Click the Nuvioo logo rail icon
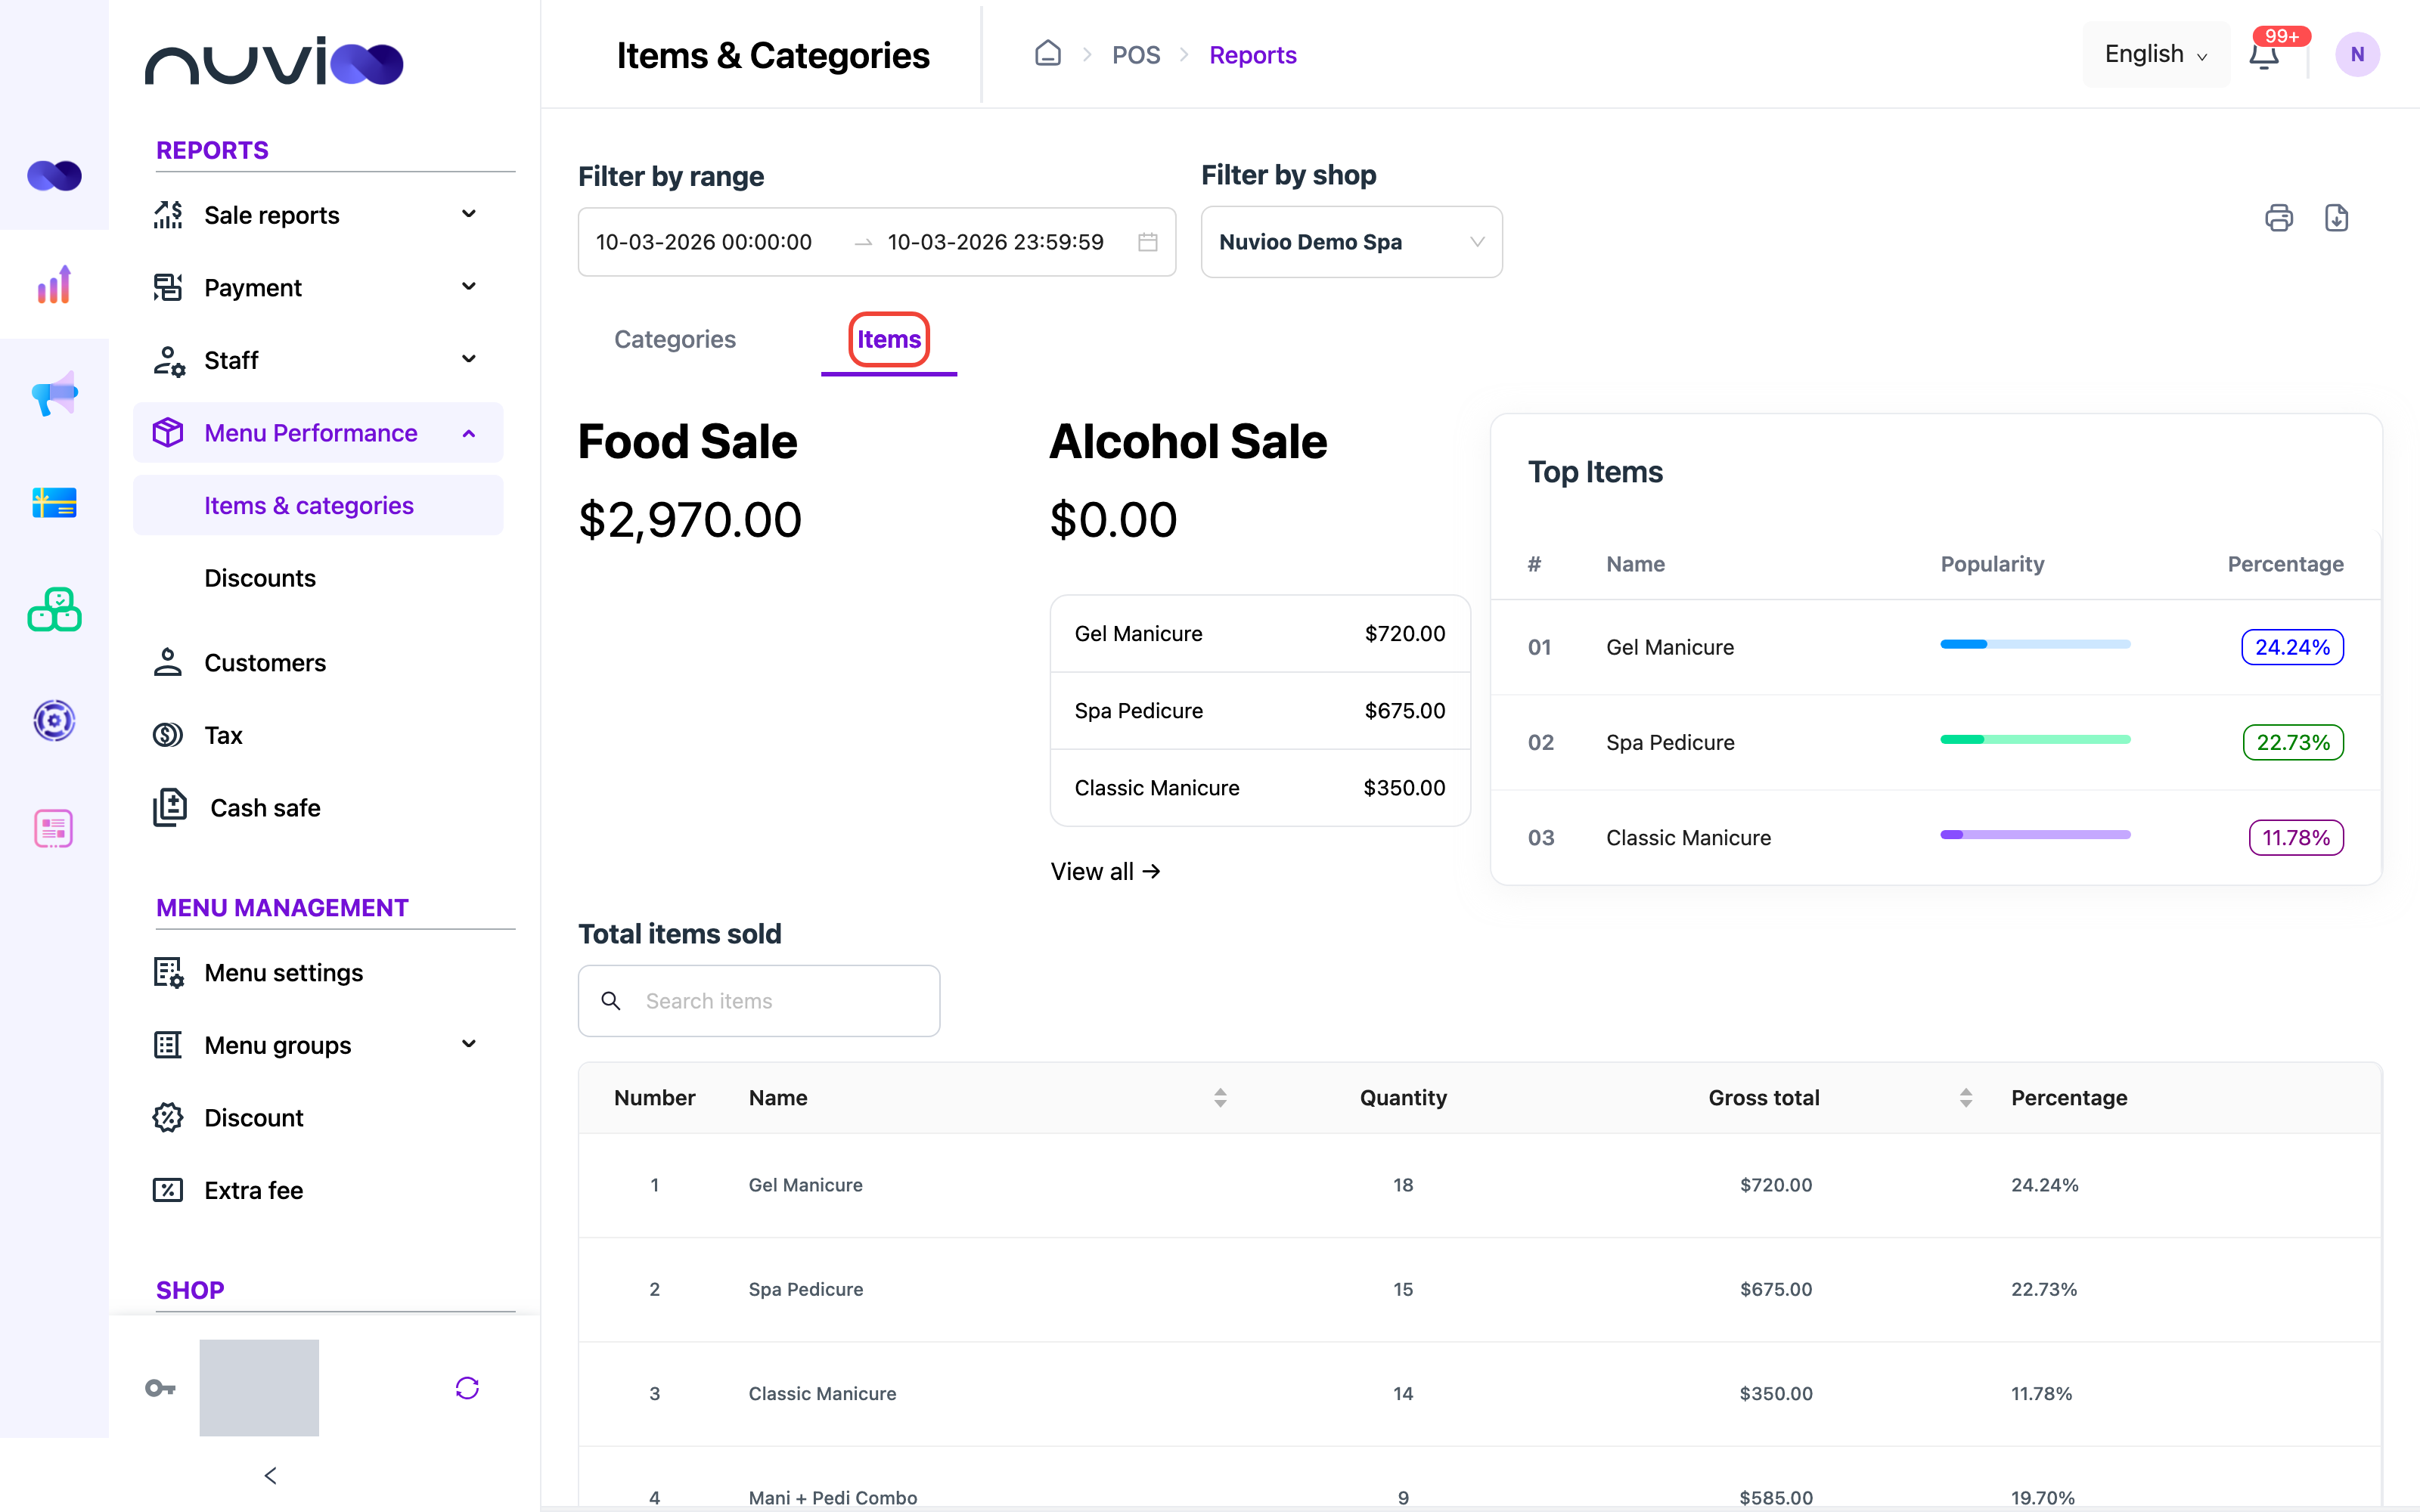The height and width of the screenshot is (1512, 2420). tap(54, 176)
